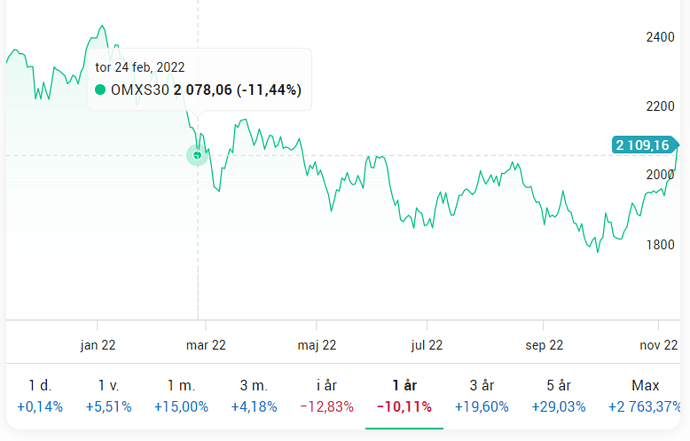This screenshot has width=690, height=441.
Task: Click the 2 109,16 current price label
Action: [642, 146]
